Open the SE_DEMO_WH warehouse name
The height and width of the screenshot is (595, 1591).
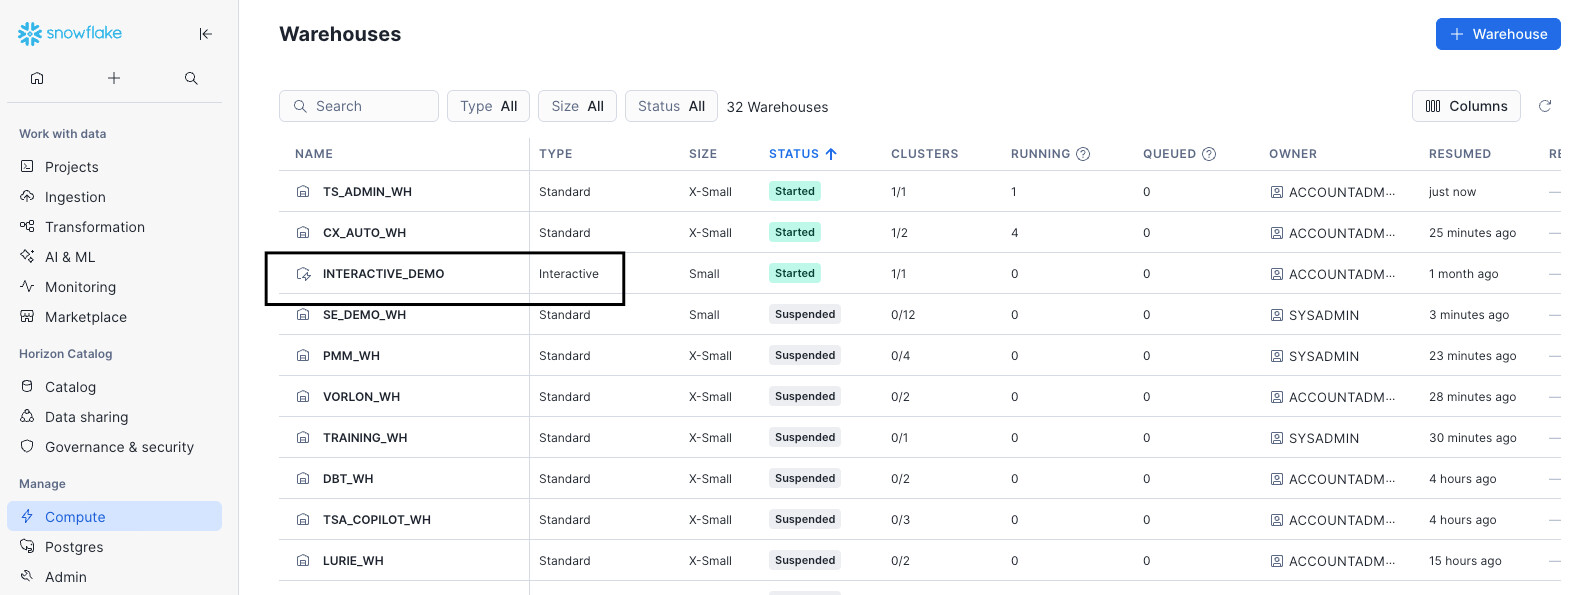tap(364, 315)
